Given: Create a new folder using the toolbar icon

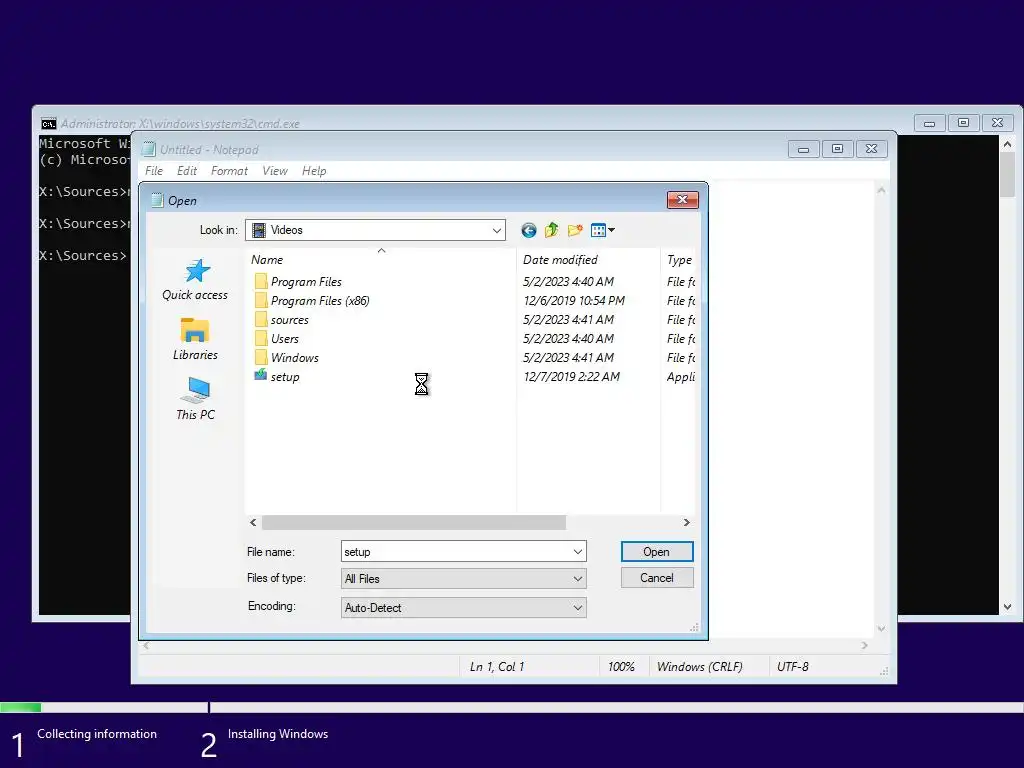Looking at the screenshot, I should point(575,230).
